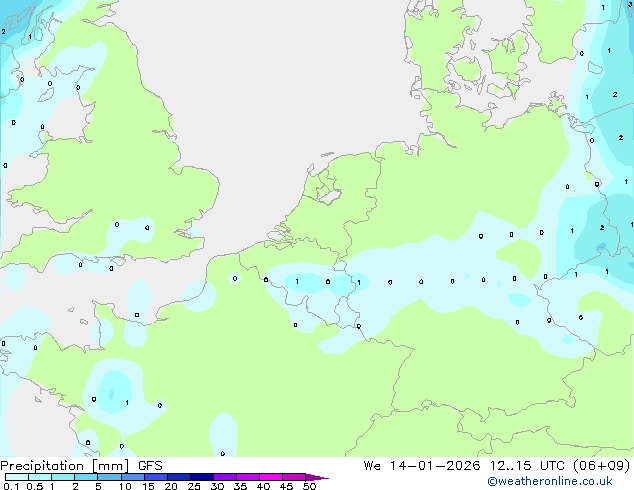Image resolution: width=634 pixels, height=490 pixels.
Task: Click the '25' legend scale label
Action: (x=194, y=486)
